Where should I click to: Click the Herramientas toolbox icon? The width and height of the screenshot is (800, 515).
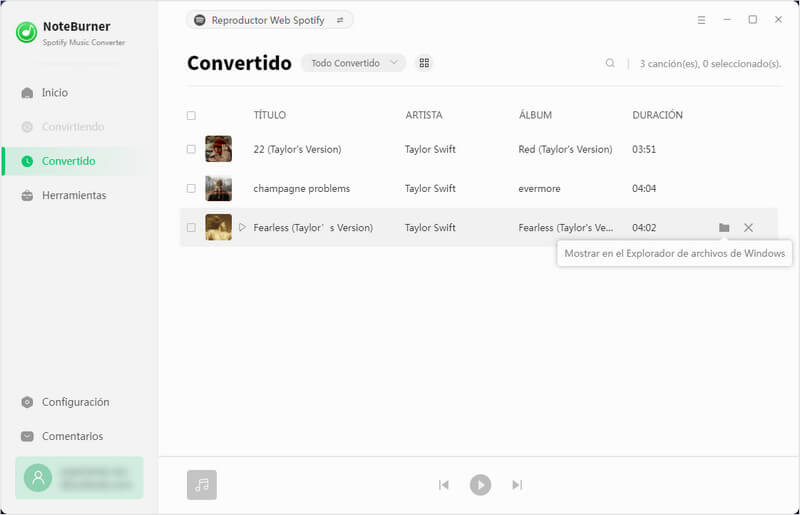click(x=28, y=195)
